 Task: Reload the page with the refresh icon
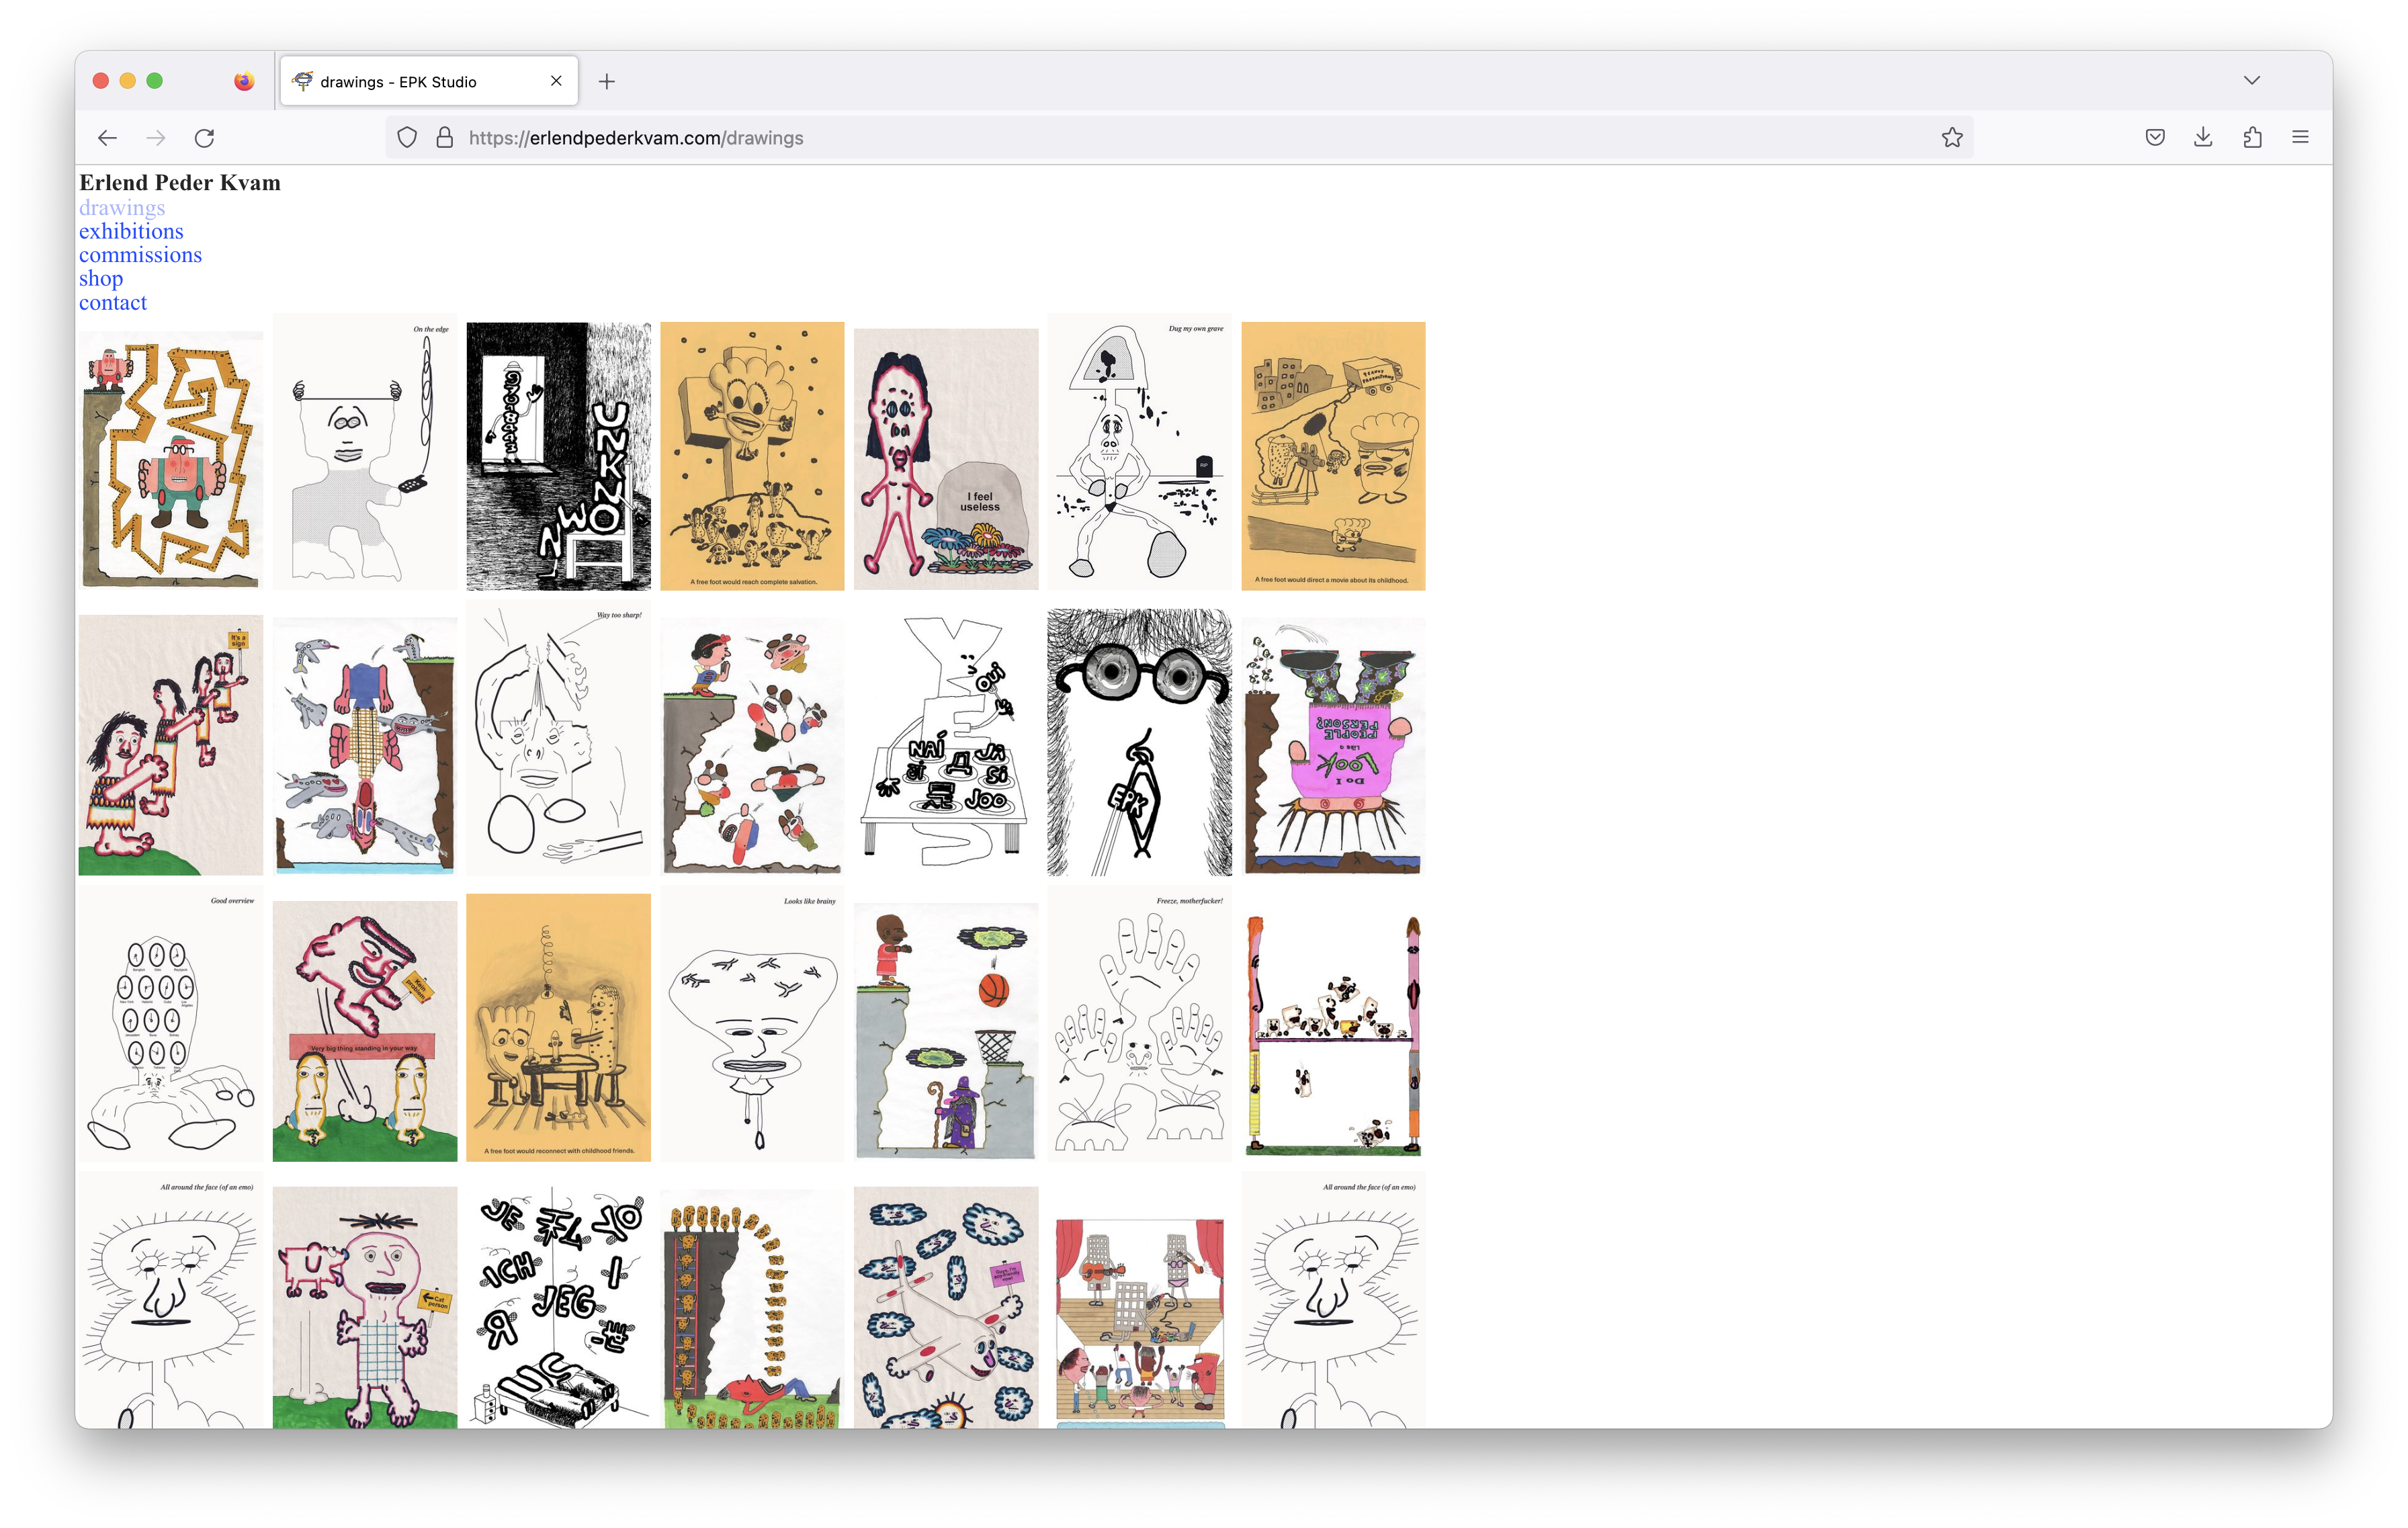pyautogui.click(x=205, y=138)
